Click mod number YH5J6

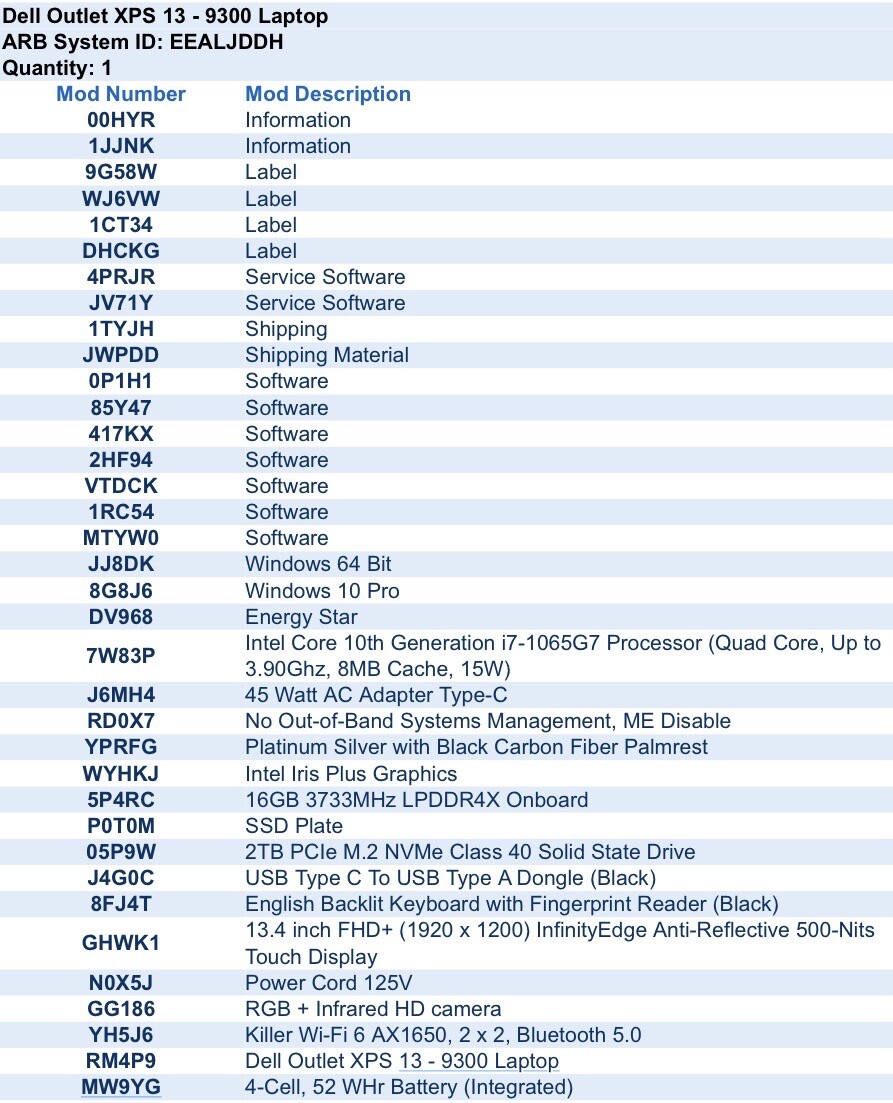pos(121,1035)
